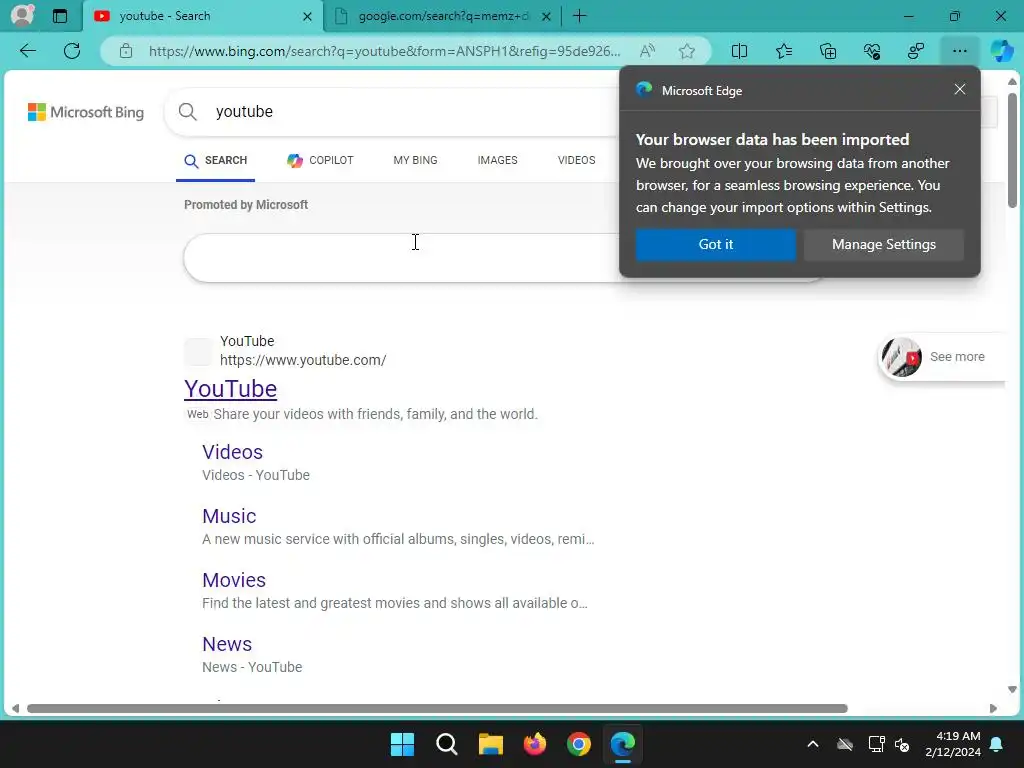Refresh the current page
This screenshot has width=1024, height=768.
72,51
